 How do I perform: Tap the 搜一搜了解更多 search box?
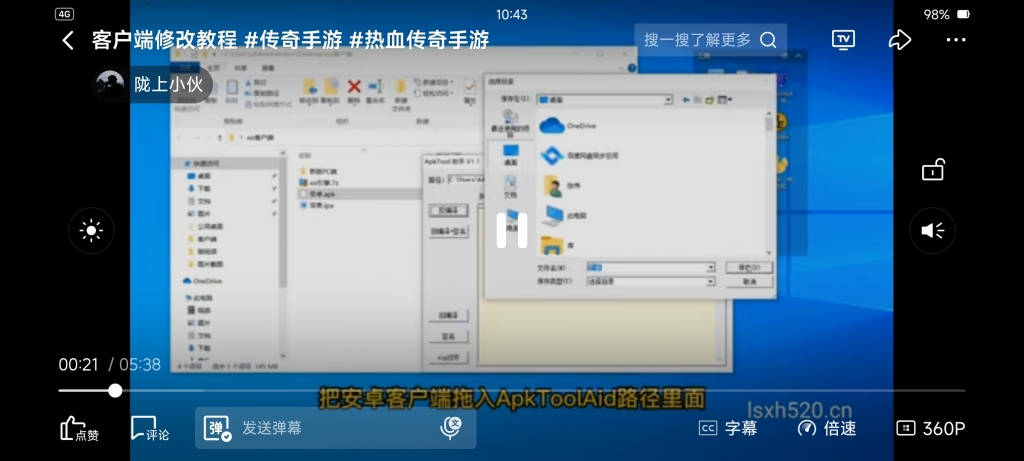[711, 40]
